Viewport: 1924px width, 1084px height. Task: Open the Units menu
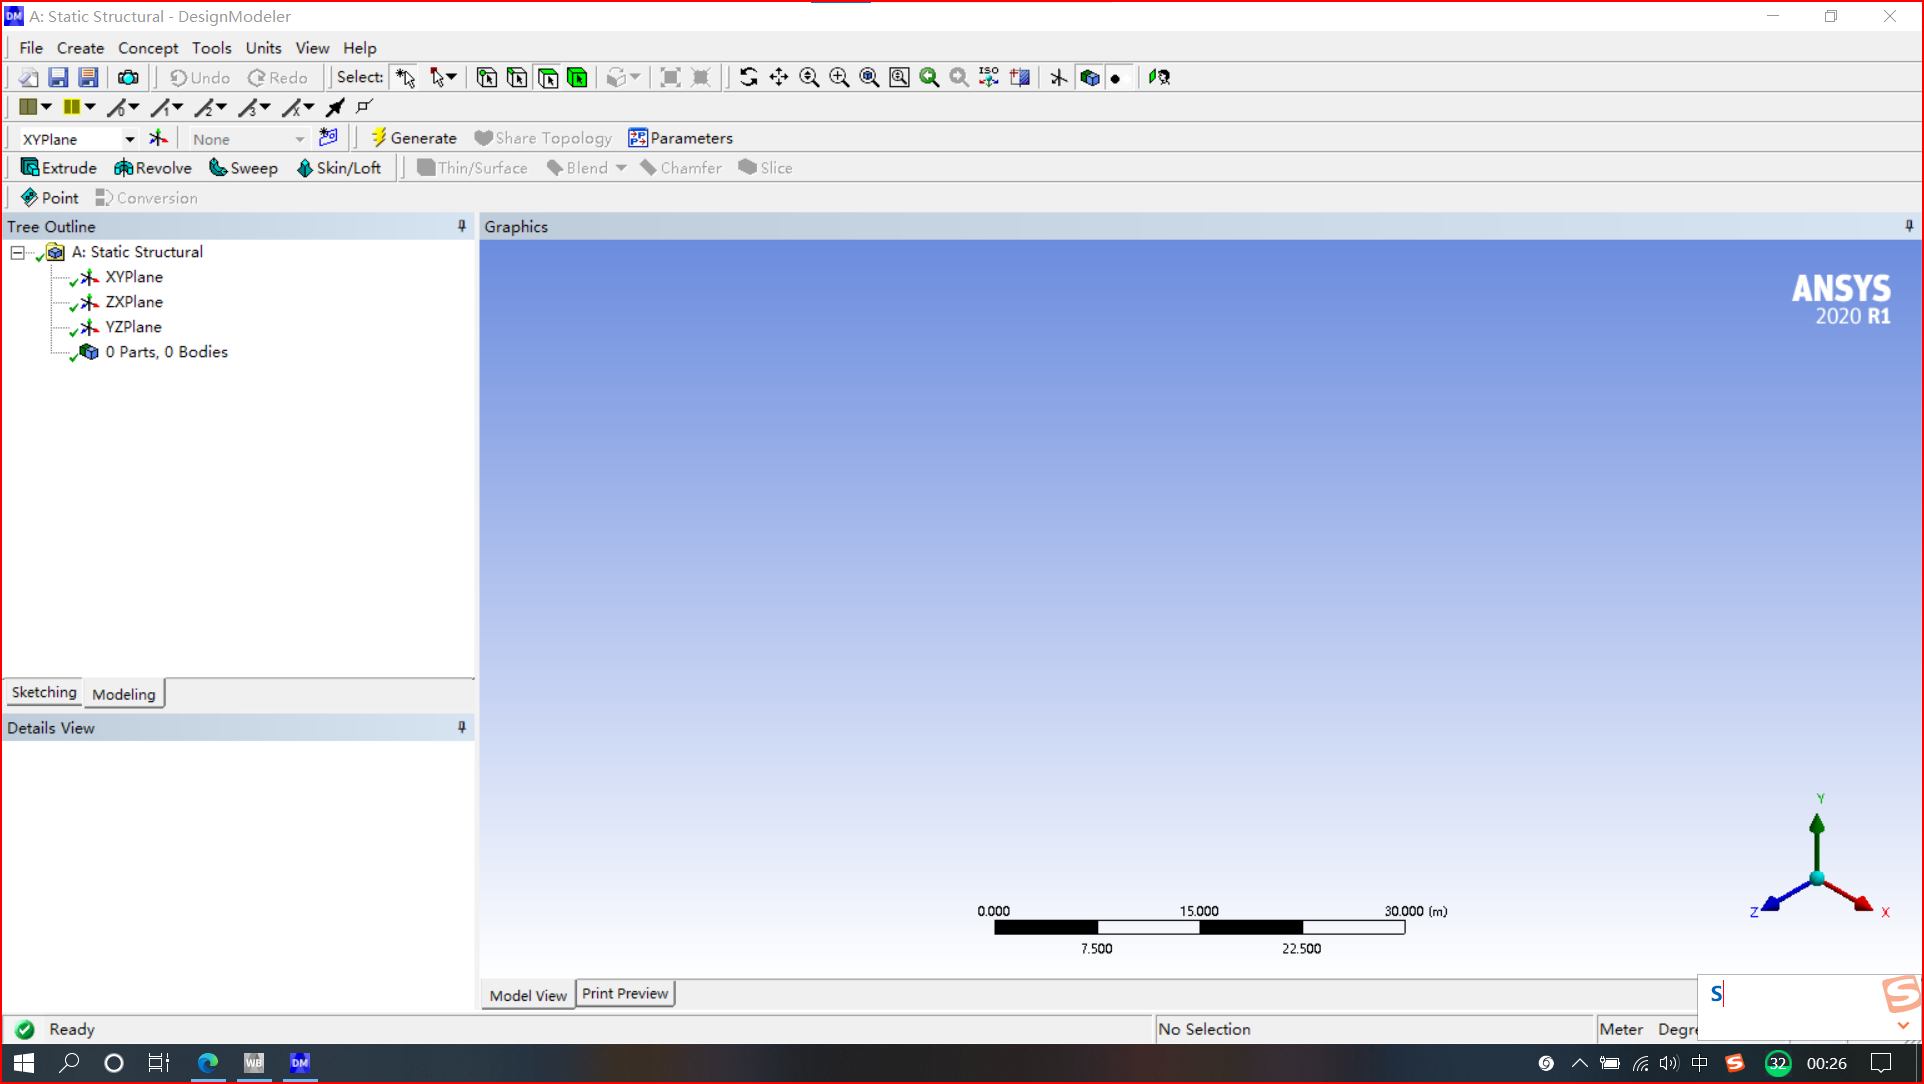pos(263,48)
